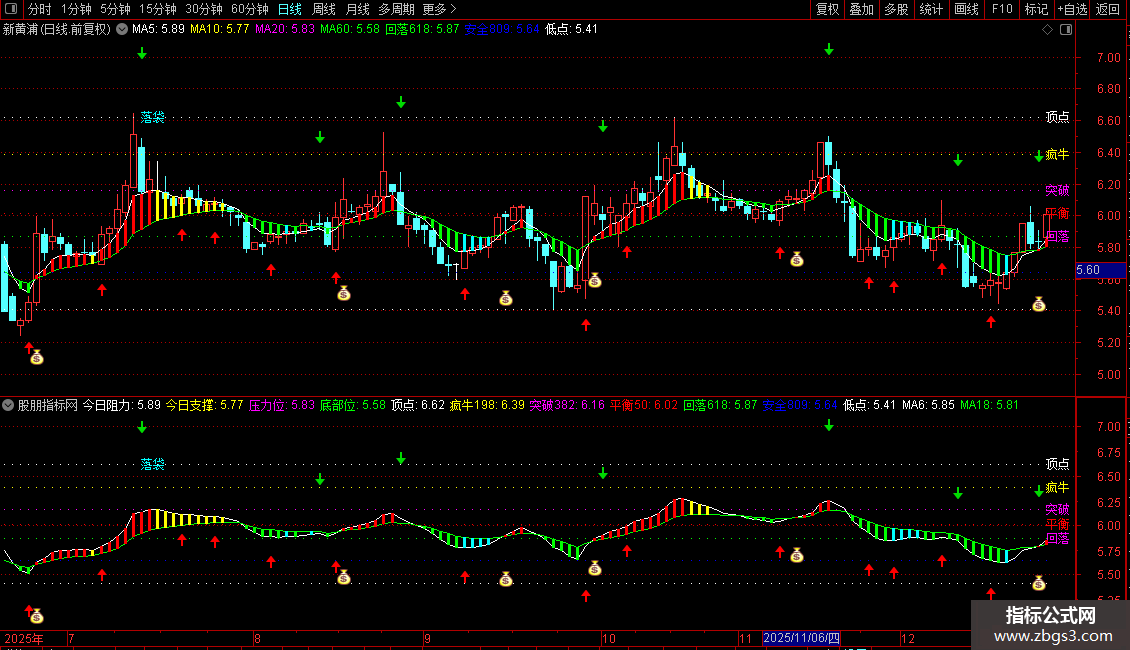Click the MA6: 5.85 label
Image resolution: width=1130 pixels, height=650 pixels.
[928, 405]
